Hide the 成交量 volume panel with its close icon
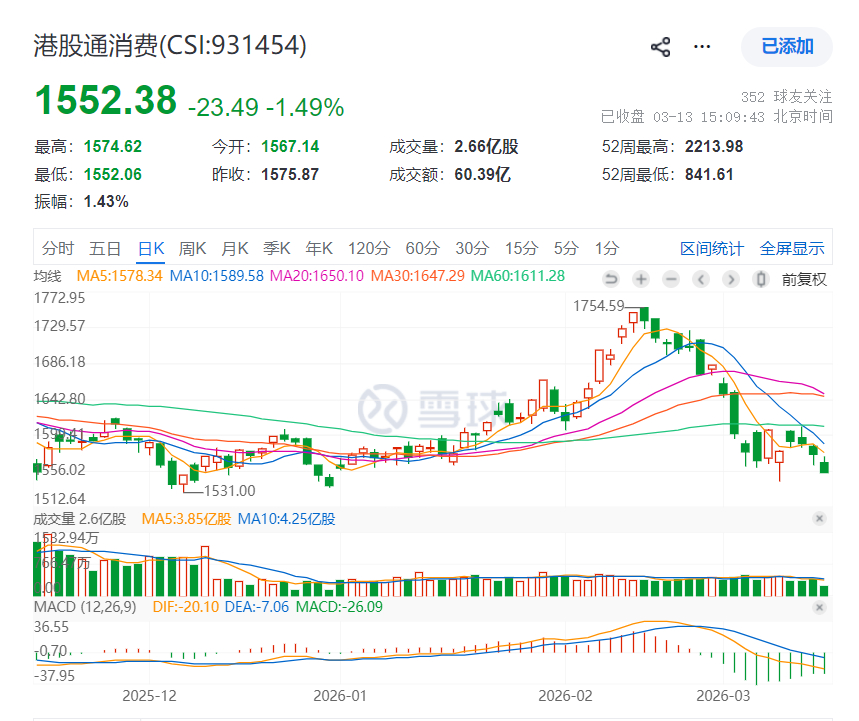 [x=819, y=519]
